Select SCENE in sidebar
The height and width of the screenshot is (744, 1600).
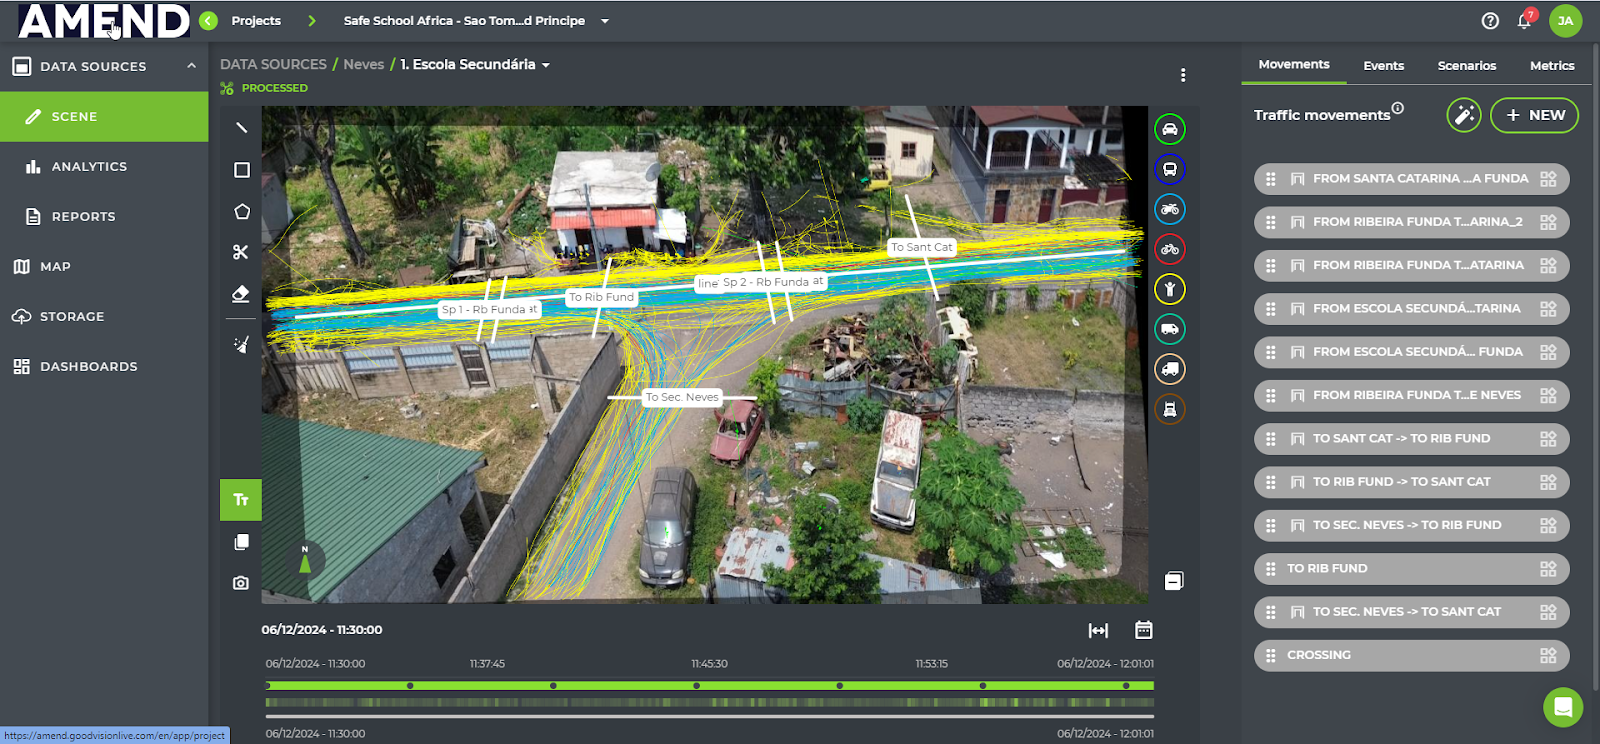coord(104,117)
